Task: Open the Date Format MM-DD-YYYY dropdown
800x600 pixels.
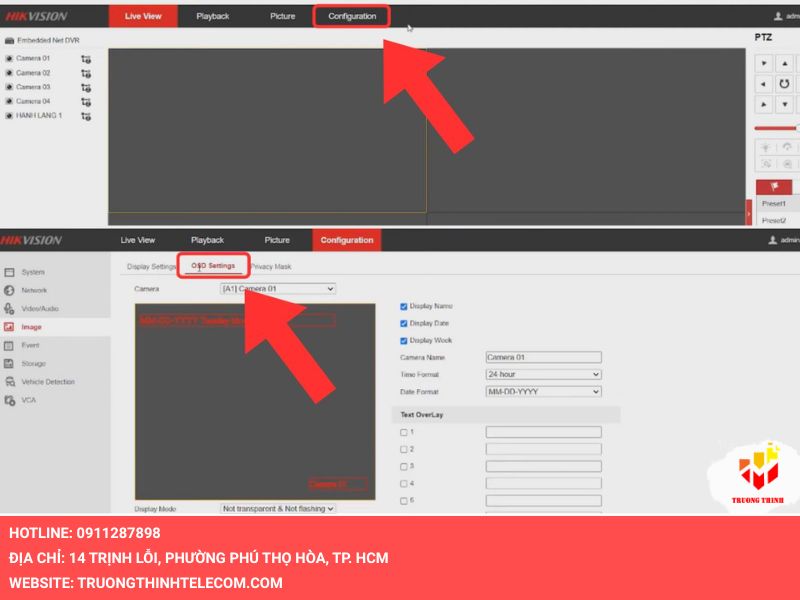Action: pos(543,392)
